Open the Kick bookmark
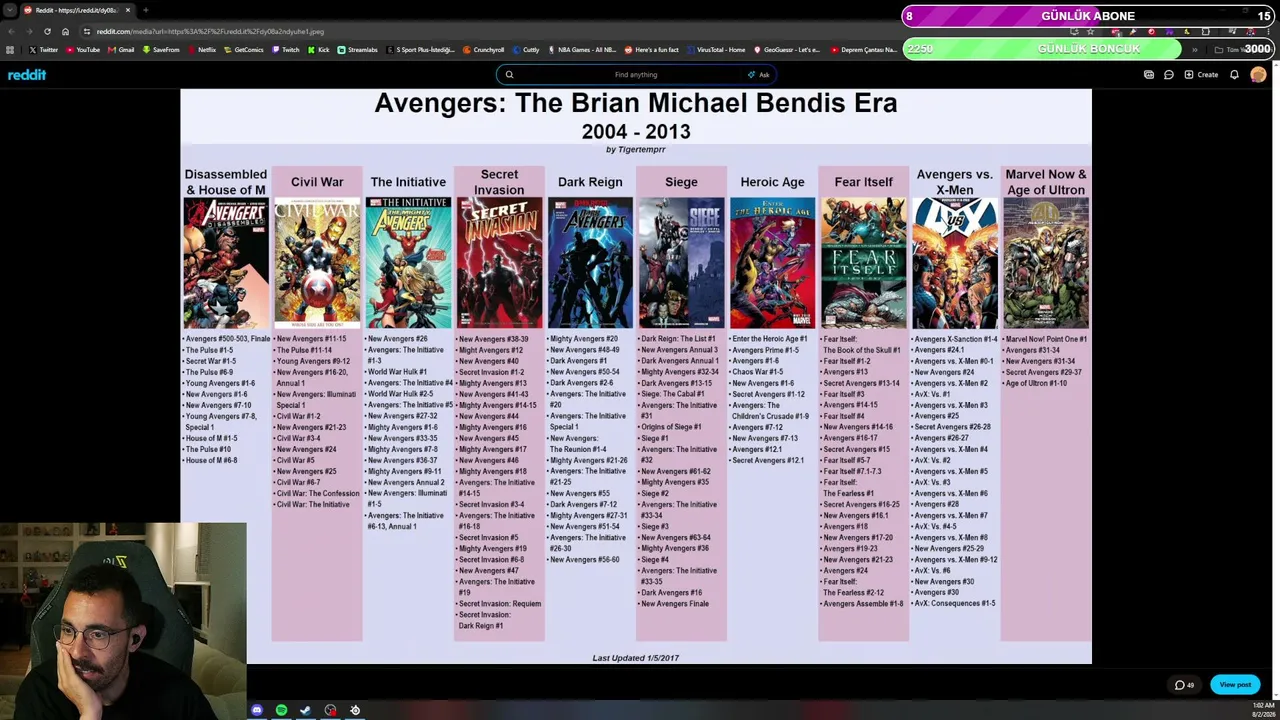Viewport: 1280px width, 720px height. point(319,50)
